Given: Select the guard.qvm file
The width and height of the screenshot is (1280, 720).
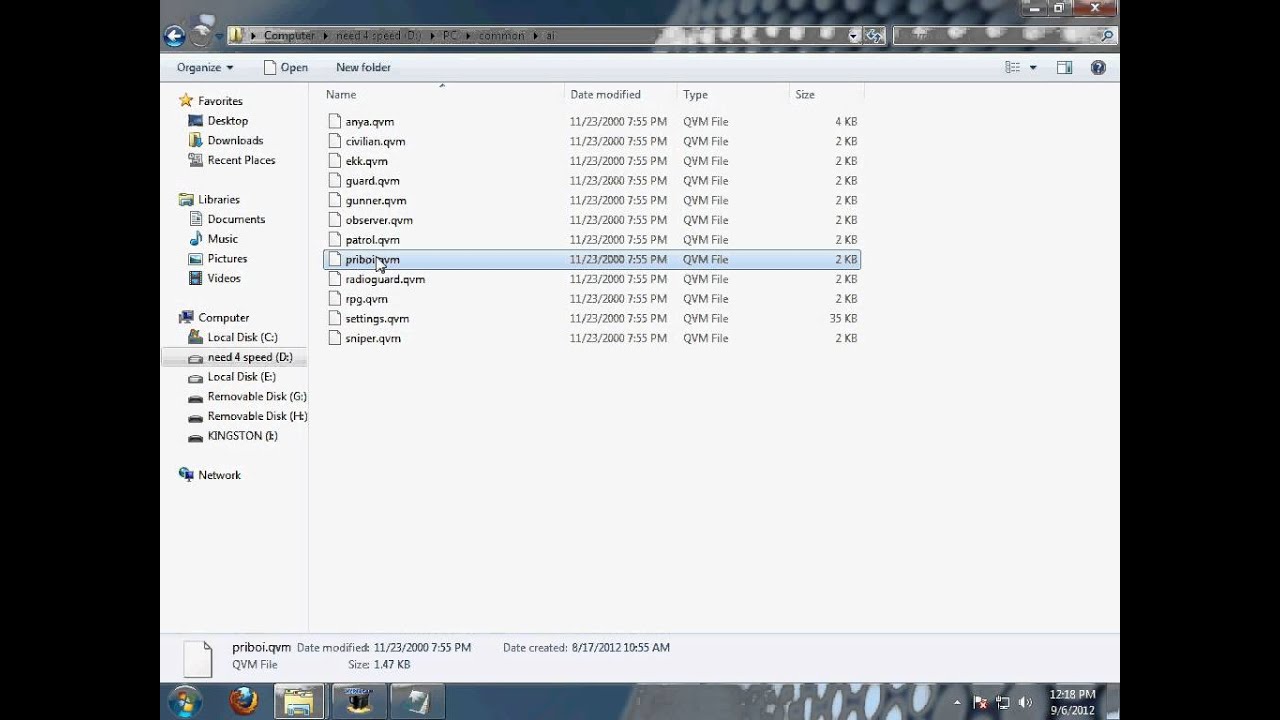Looking at the screenshot, I should click(592, 181).
